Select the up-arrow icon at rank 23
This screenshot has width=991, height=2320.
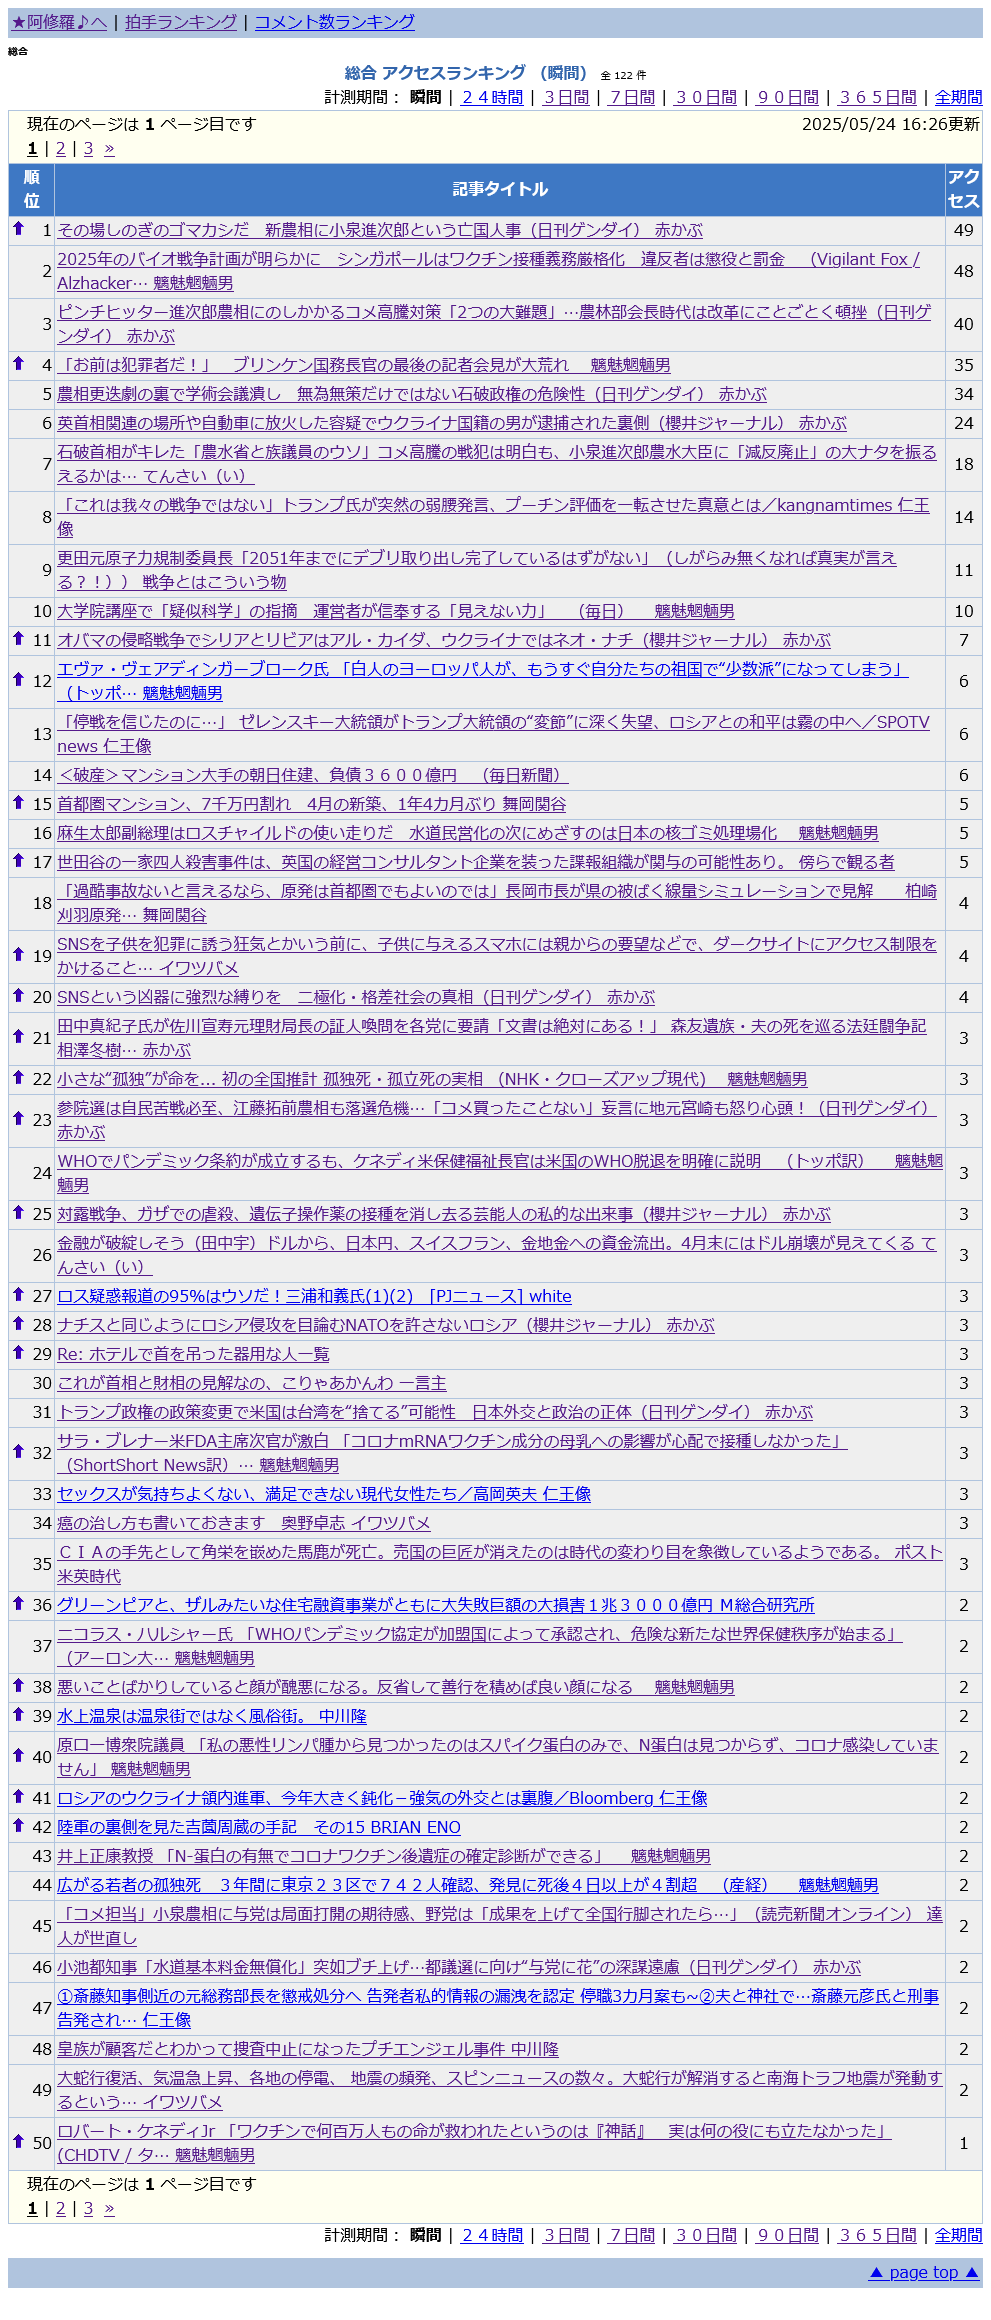click(18, 1119)
